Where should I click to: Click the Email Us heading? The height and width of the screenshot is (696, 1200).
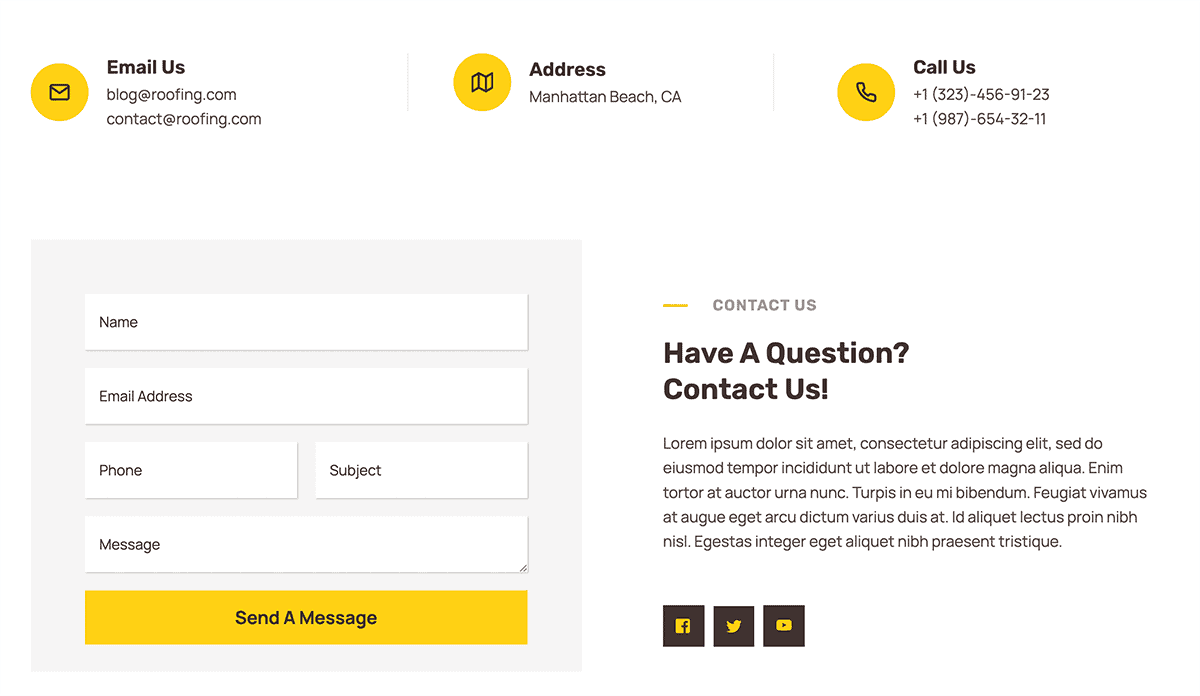coord(146,67)
